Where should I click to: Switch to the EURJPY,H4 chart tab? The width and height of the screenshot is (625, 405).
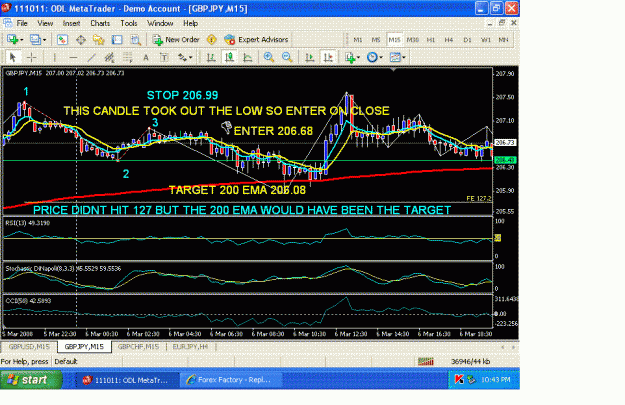click(x=191, y=347)
